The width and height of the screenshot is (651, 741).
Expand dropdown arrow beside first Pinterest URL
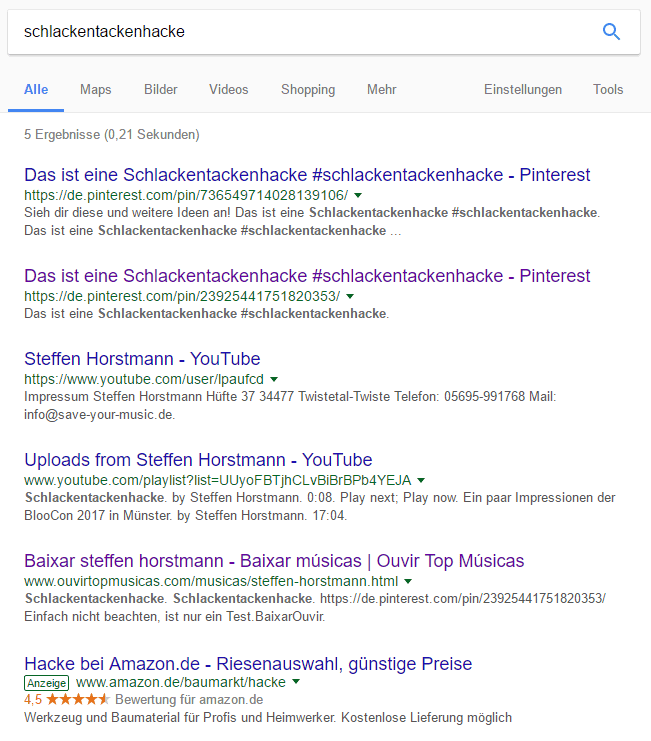(358, 196)
